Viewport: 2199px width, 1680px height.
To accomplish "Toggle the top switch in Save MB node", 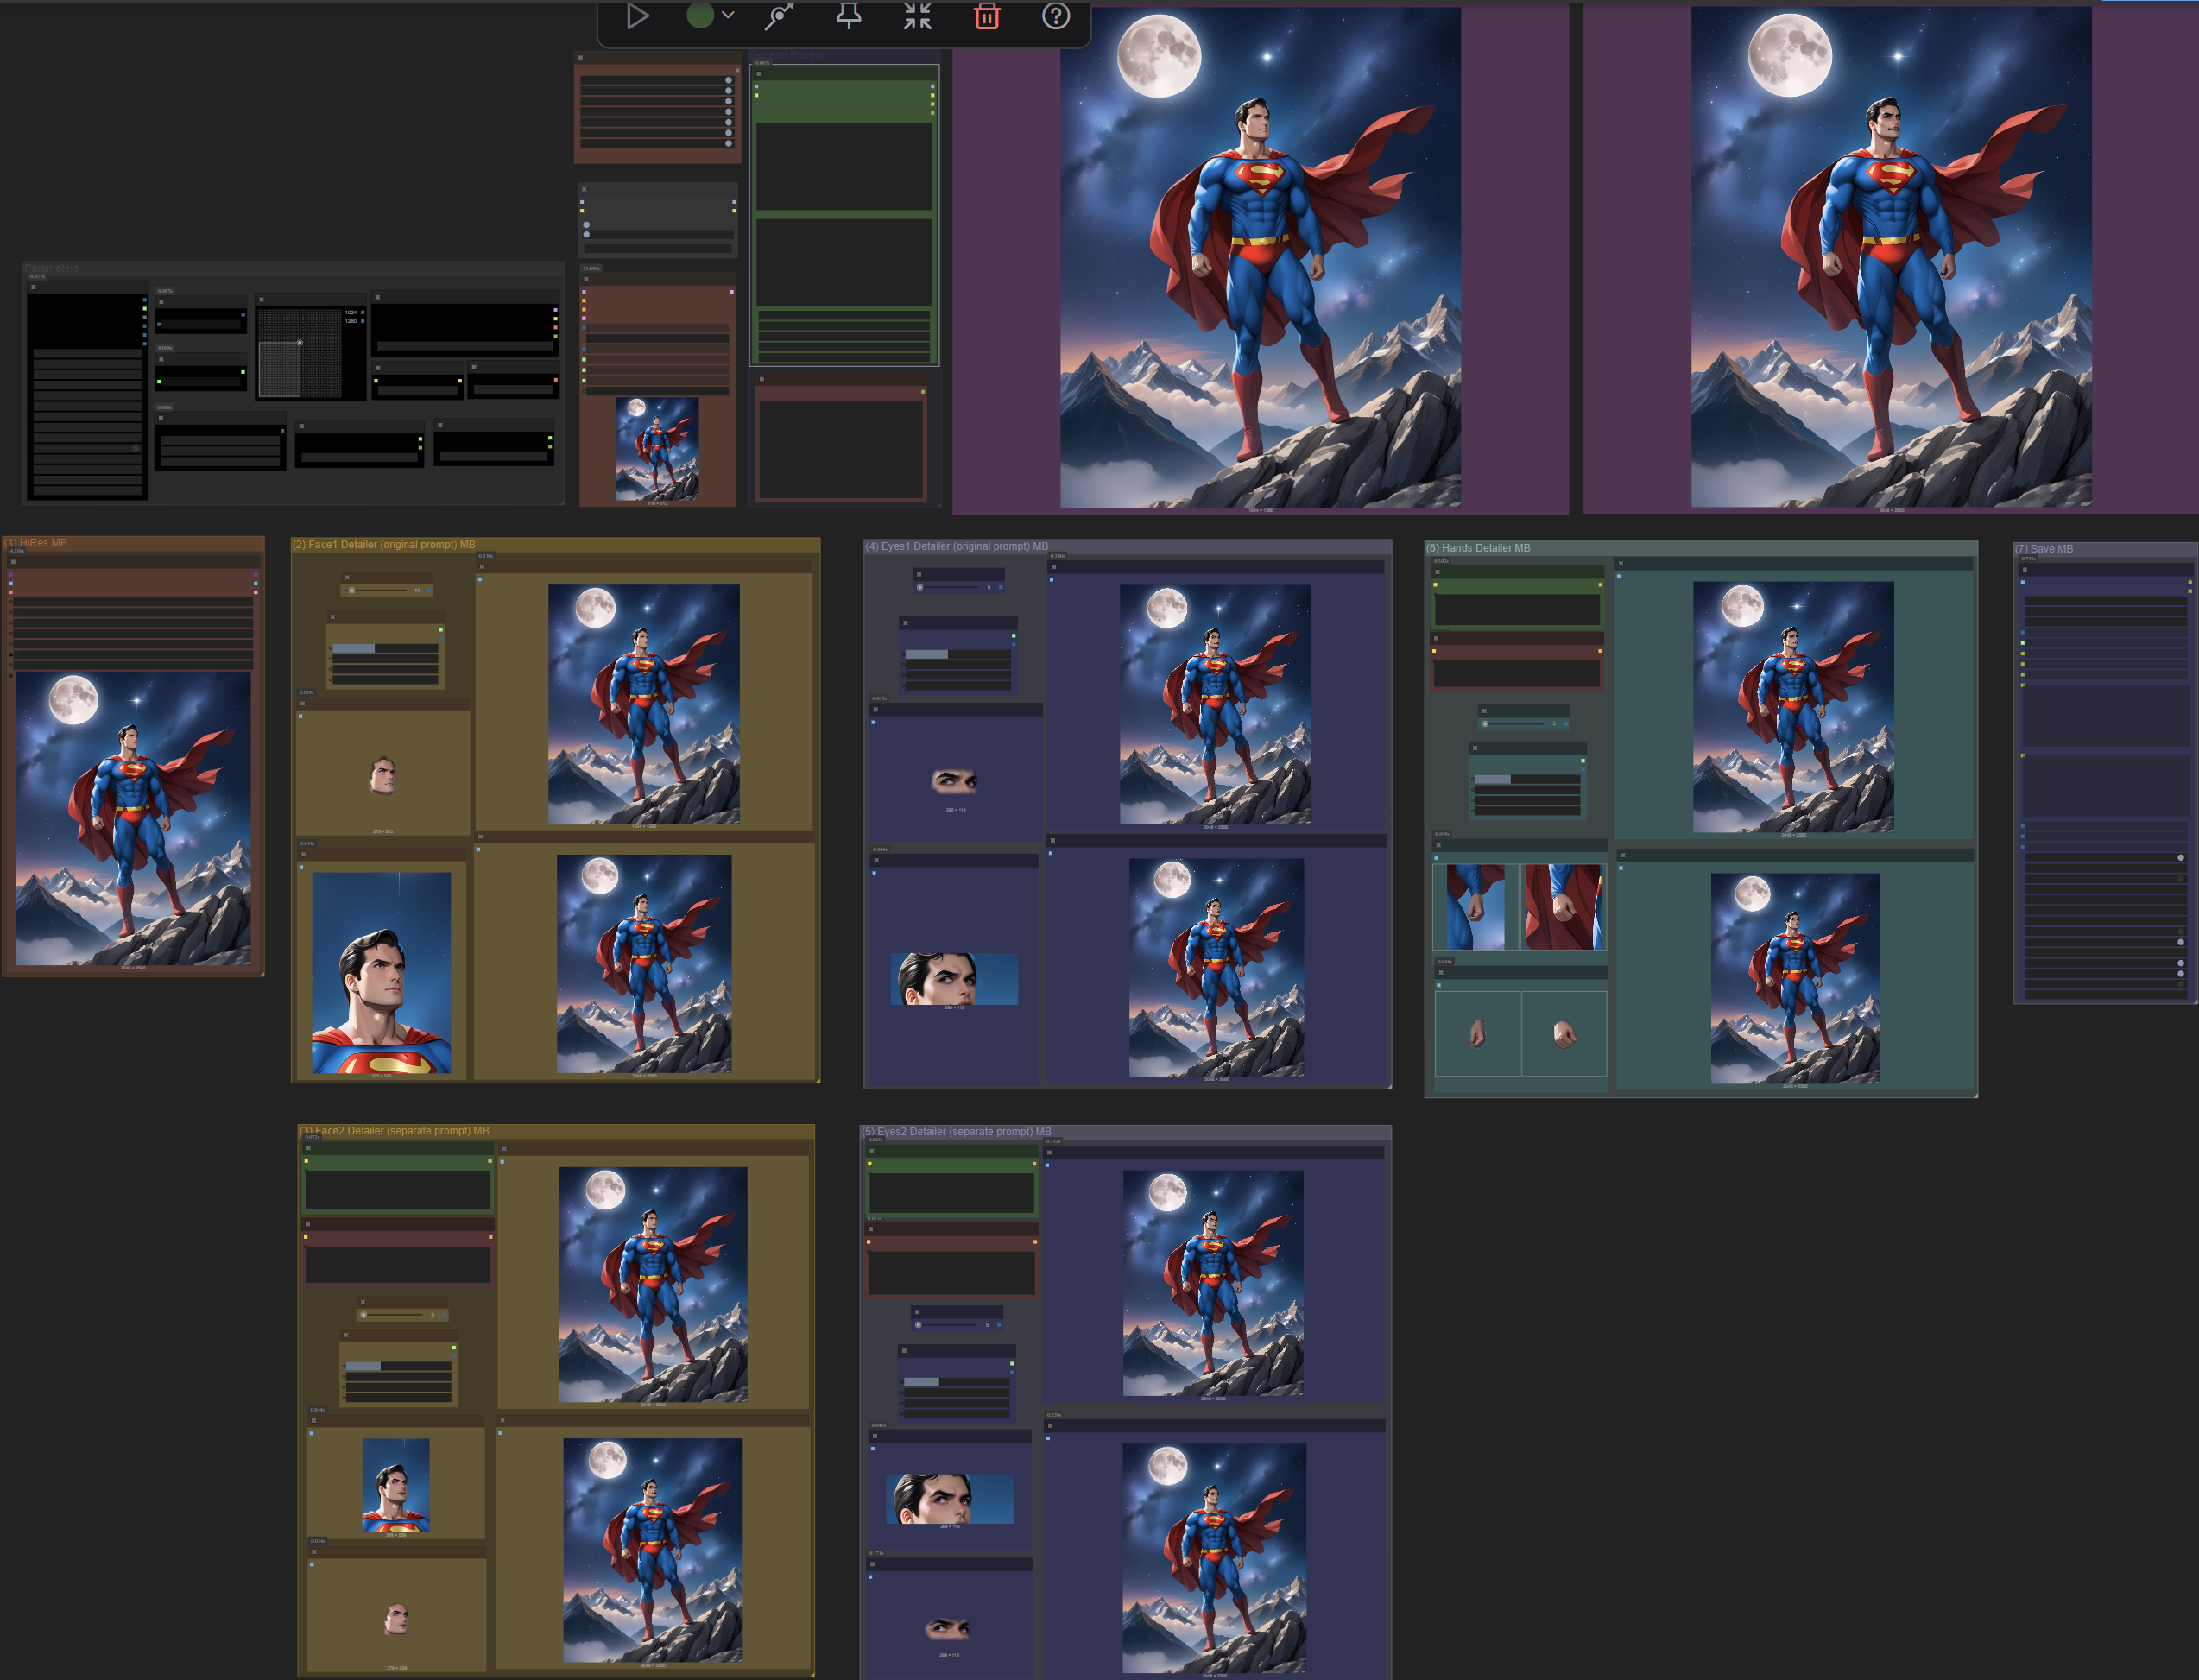I will coord(2181,858).
